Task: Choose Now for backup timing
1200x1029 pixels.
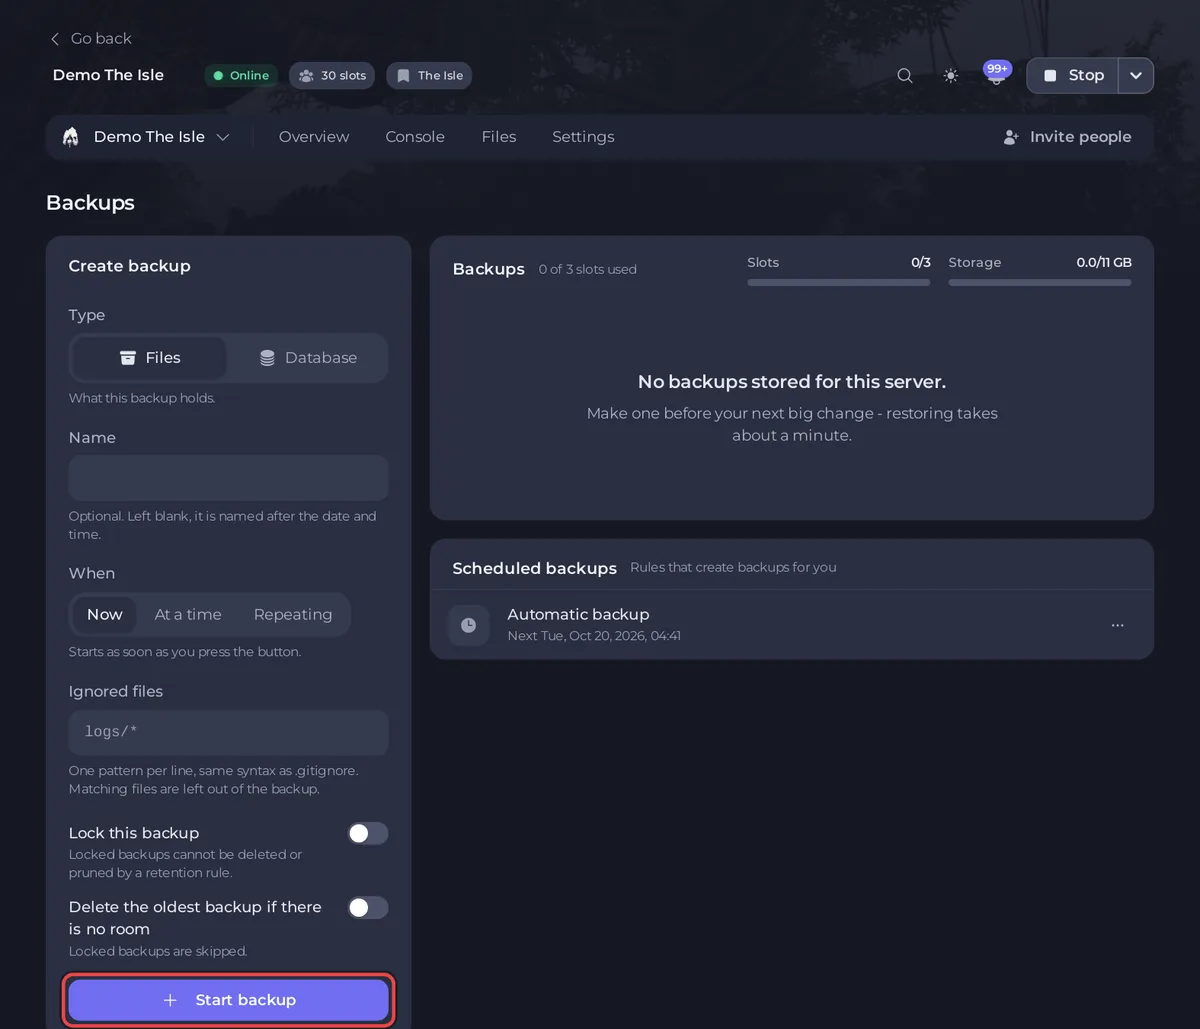Action: [105, 615]
